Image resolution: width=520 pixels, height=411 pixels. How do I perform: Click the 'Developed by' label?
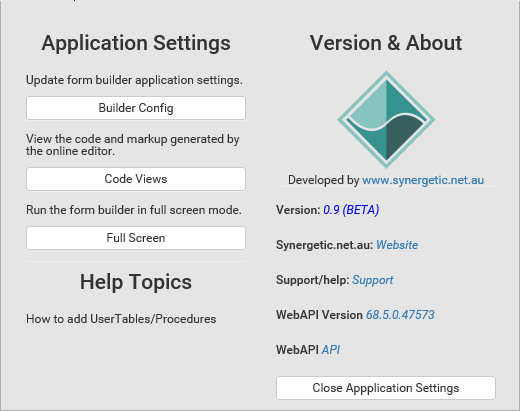[324, 180]
